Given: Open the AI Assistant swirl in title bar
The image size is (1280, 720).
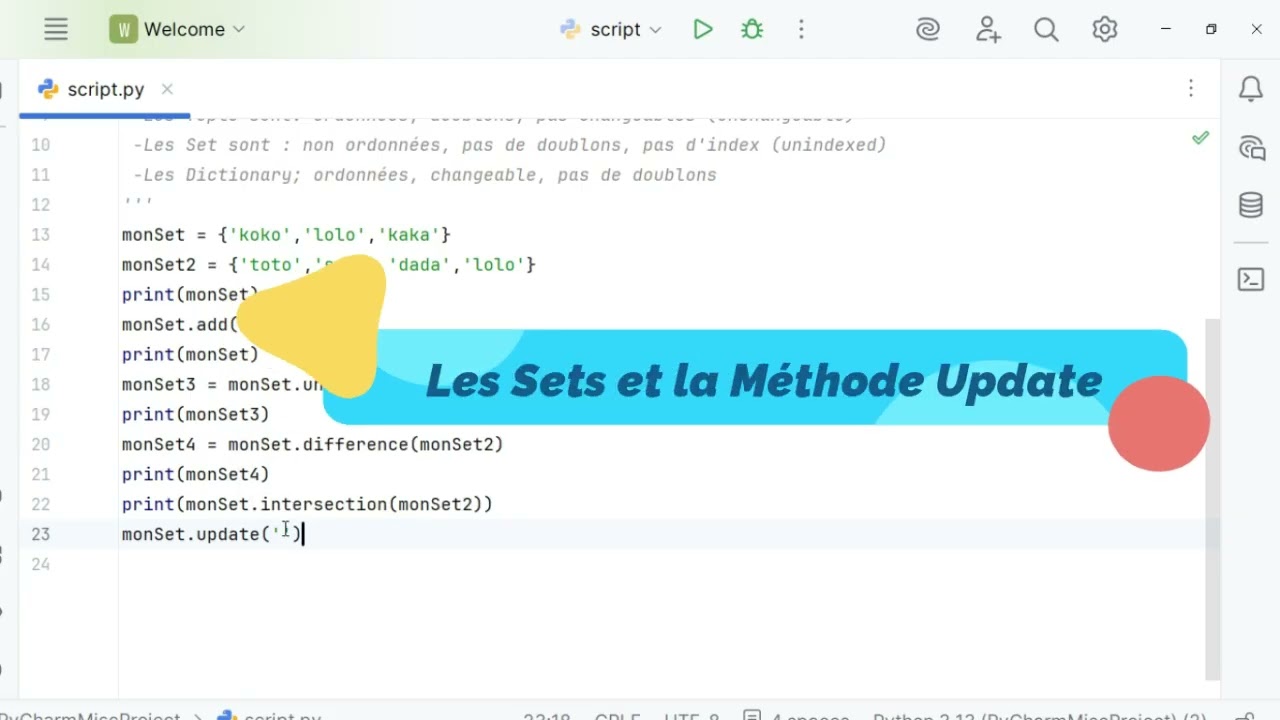Looking at the screenshot, I should pos(928,30).
